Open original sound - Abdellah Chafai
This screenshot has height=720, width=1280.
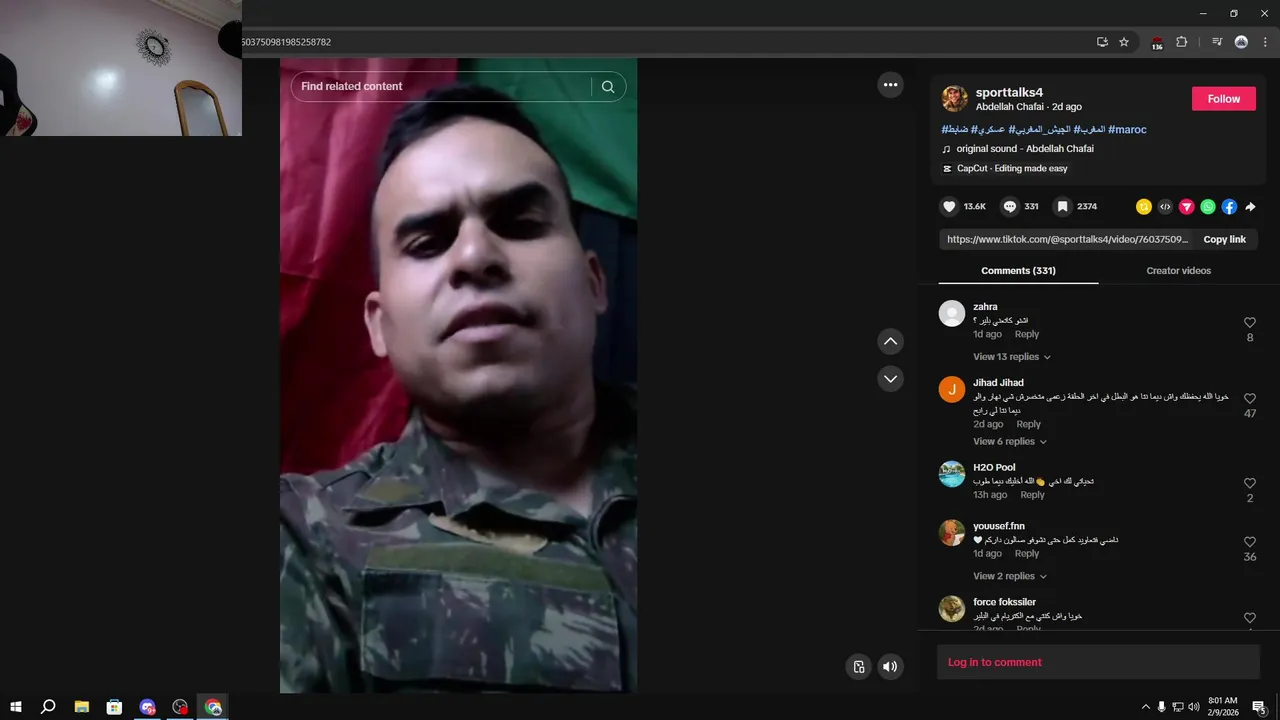(x=1025, y=149)
